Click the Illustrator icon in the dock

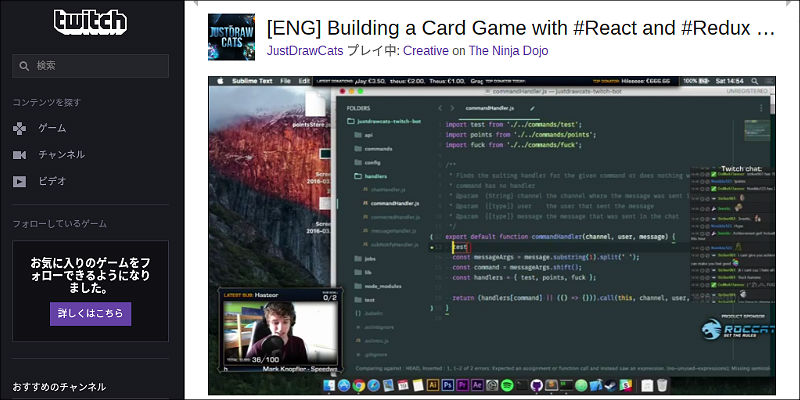(433, 385)
